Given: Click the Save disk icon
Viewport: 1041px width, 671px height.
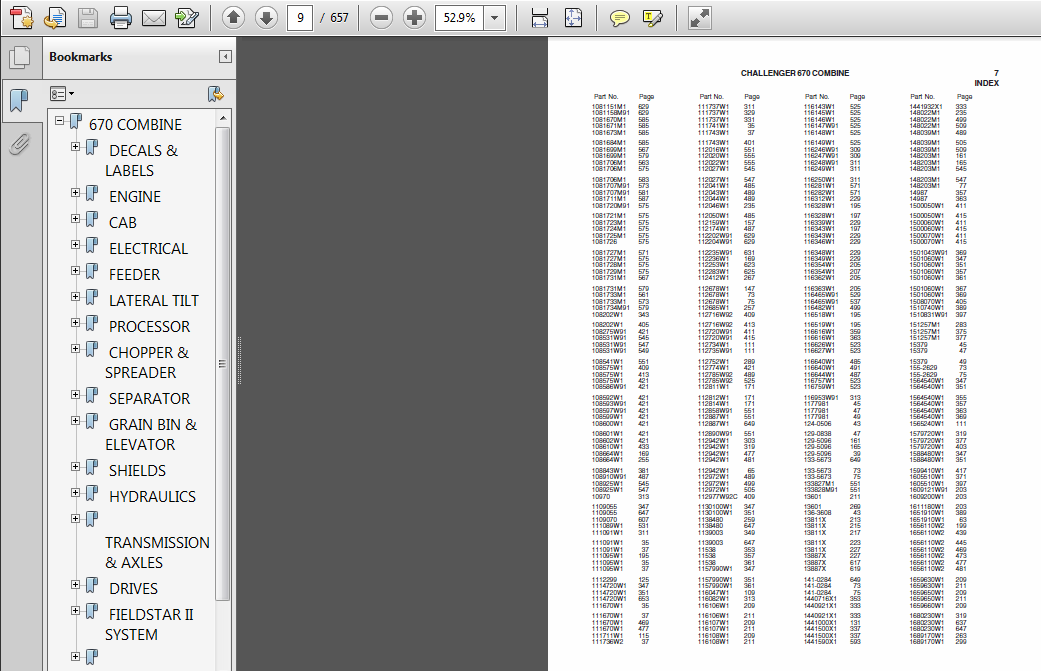Looking at the screenshot, I should 88,18.
